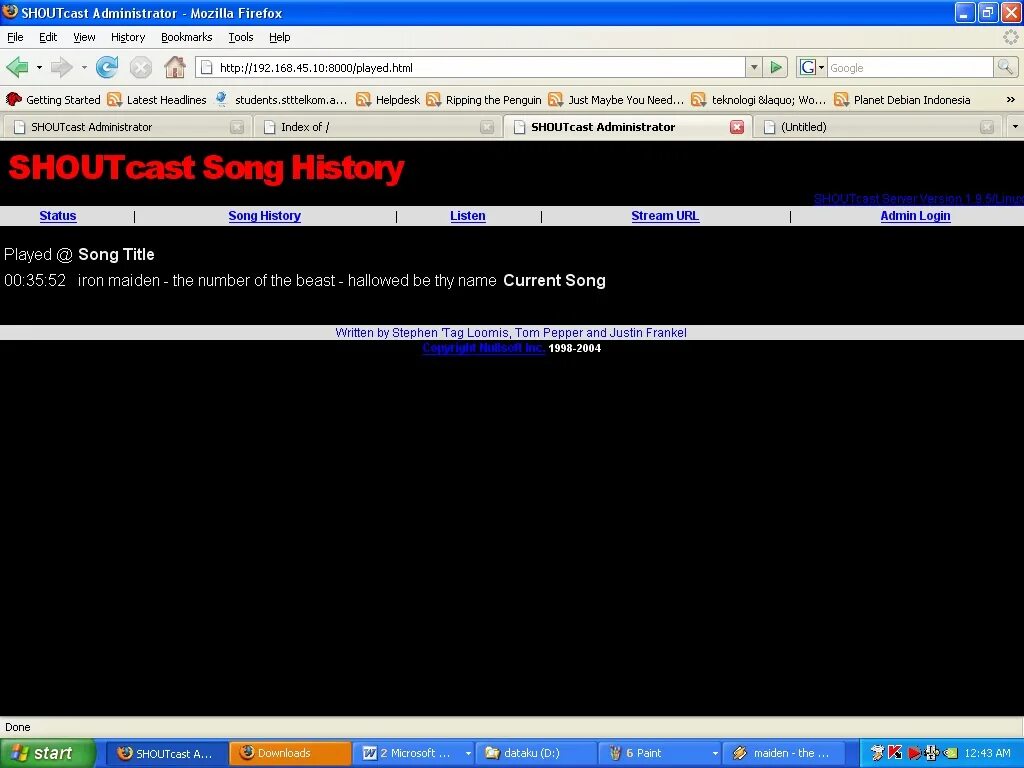1024x768 pixels.
Task: Click the iron maiden song title text
Action: [x=287, y=281]
